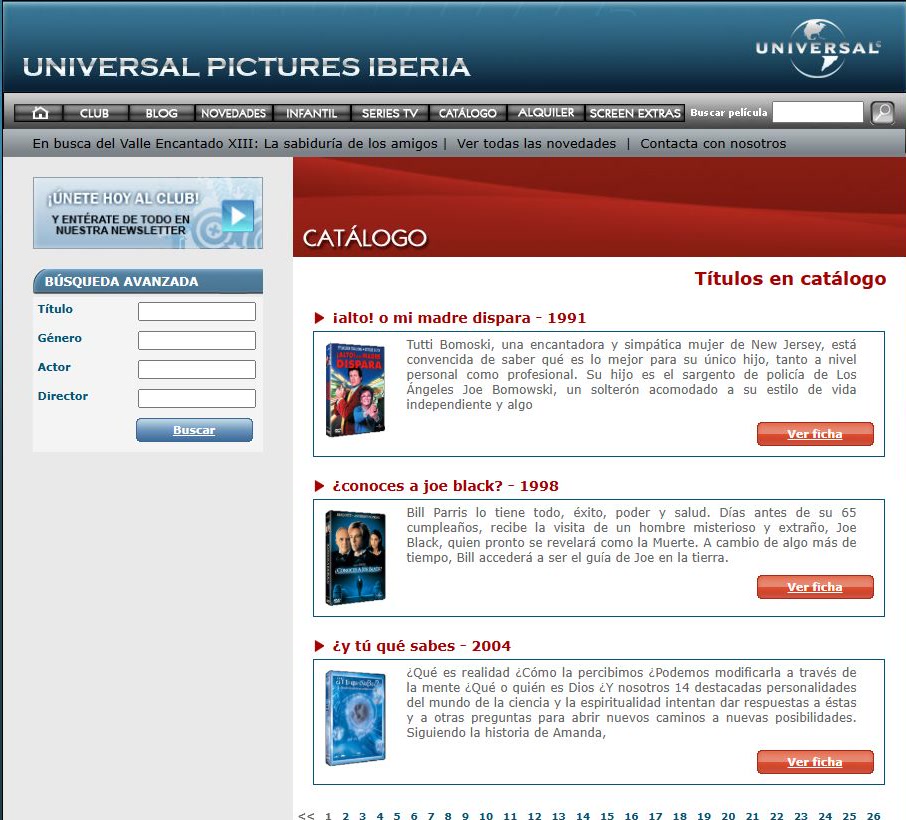Click red arrow beside ¿y tú qué sabes

[x=319, y=646]
